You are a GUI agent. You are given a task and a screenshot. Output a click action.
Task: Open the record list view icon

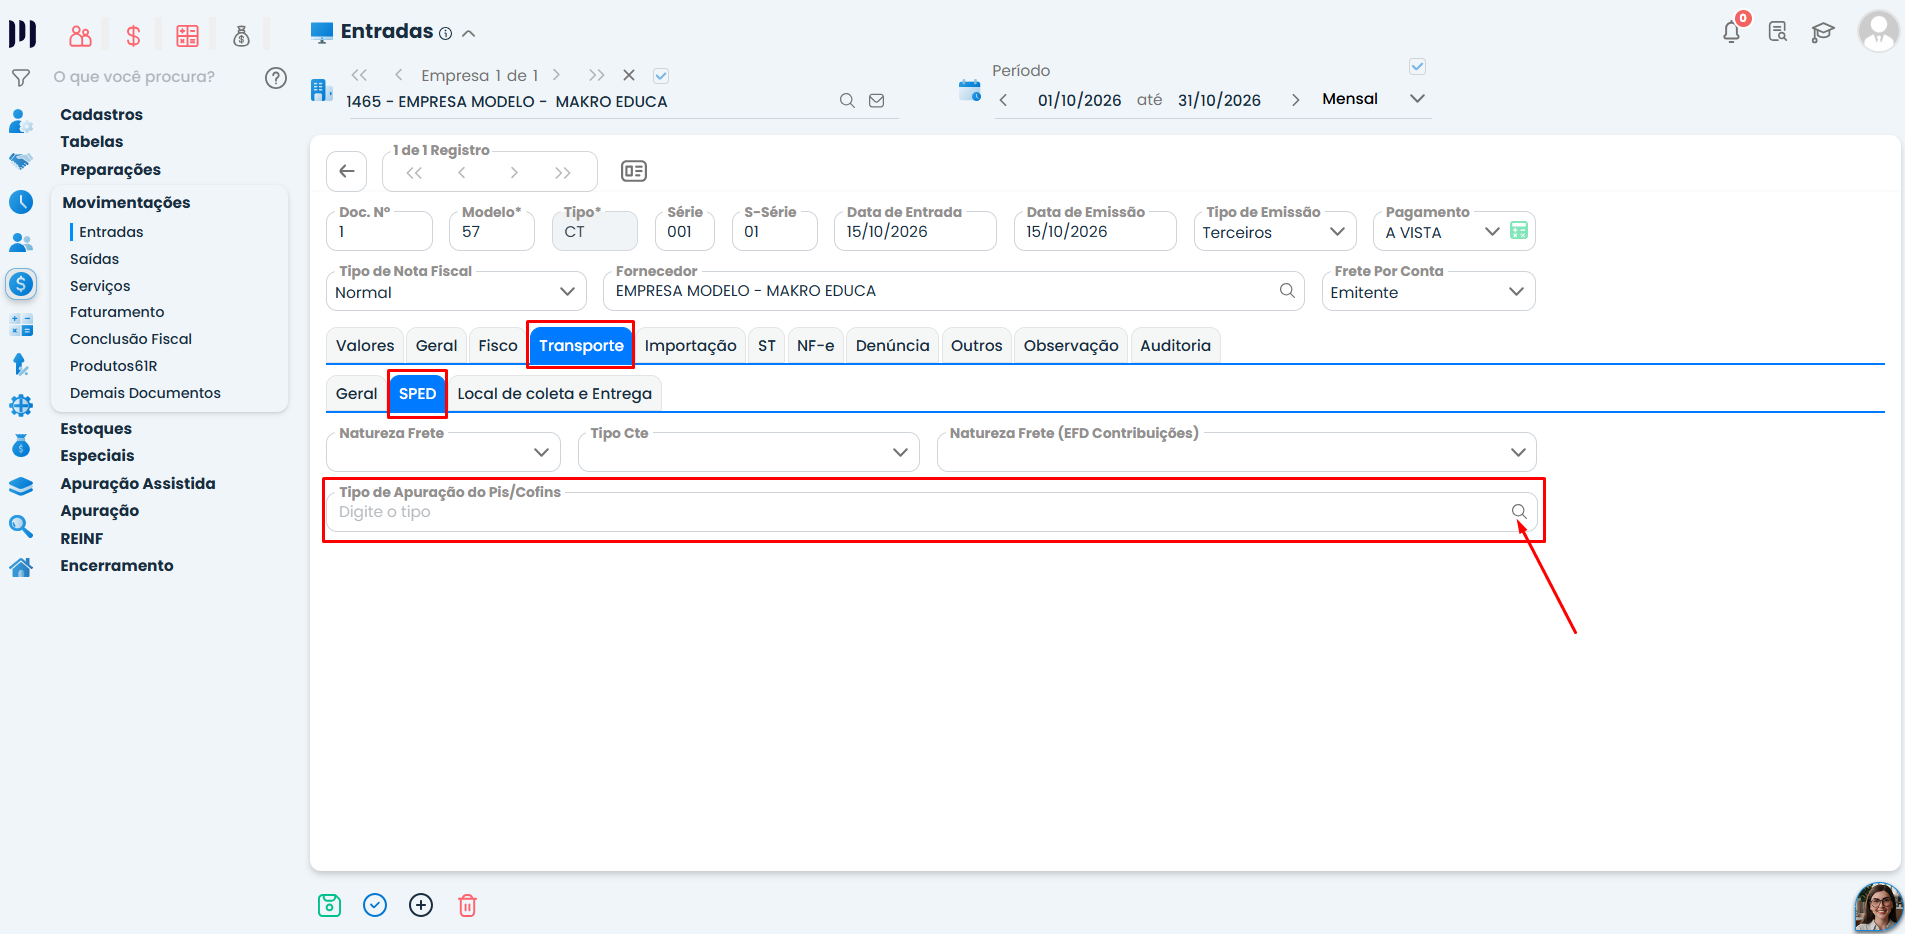pyautogui.click(x=634, y=171)
